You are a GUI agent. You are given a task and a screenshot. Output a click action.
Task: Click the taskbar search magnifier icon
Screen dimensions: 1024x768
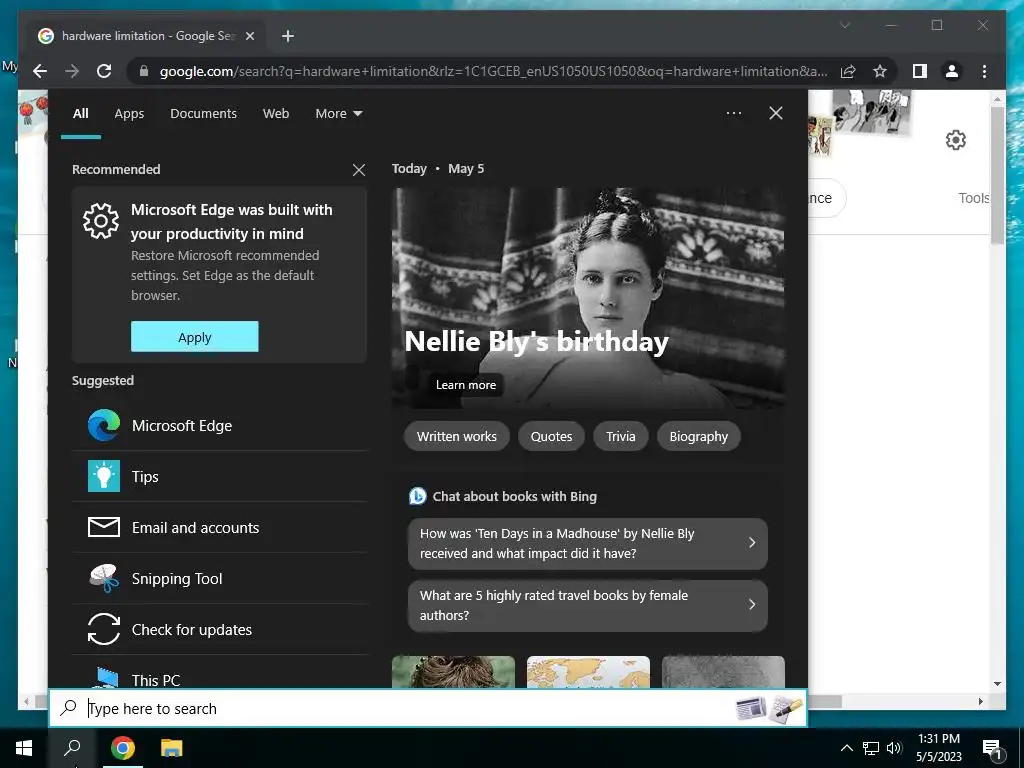[72, 748]
